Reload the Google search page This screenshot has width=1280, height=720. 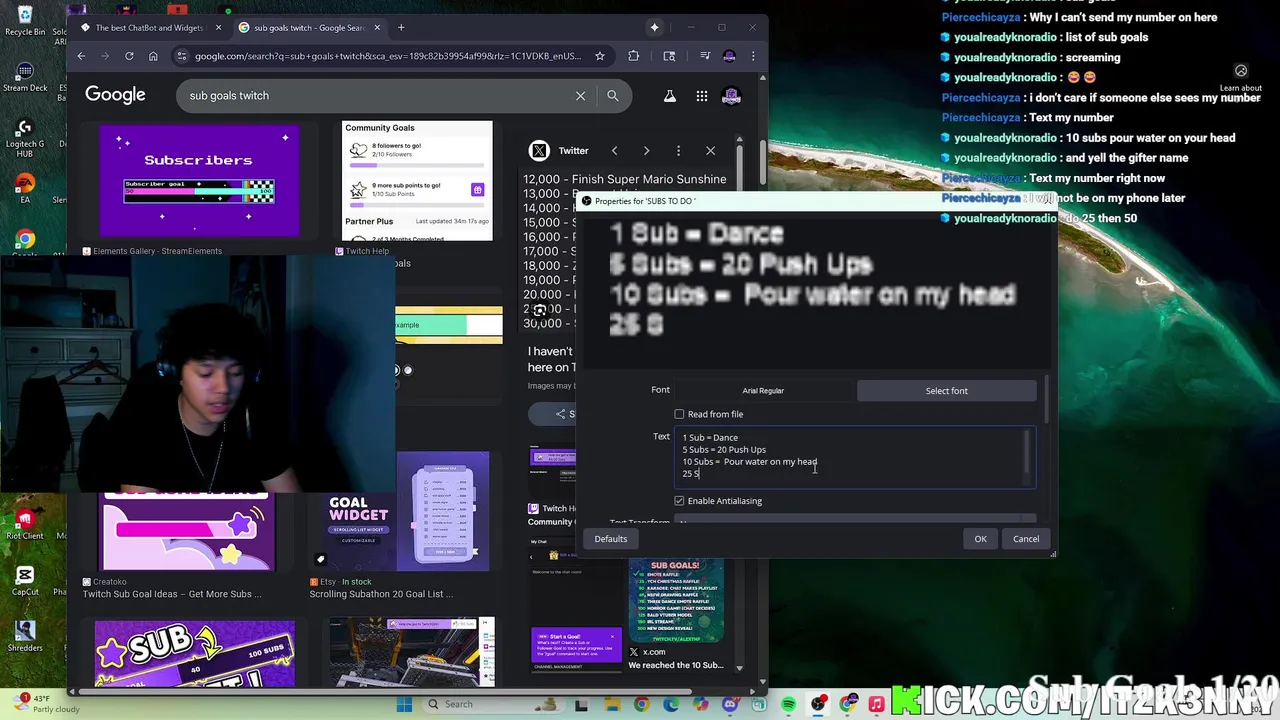pyautogui.click(x=129, y=56)
